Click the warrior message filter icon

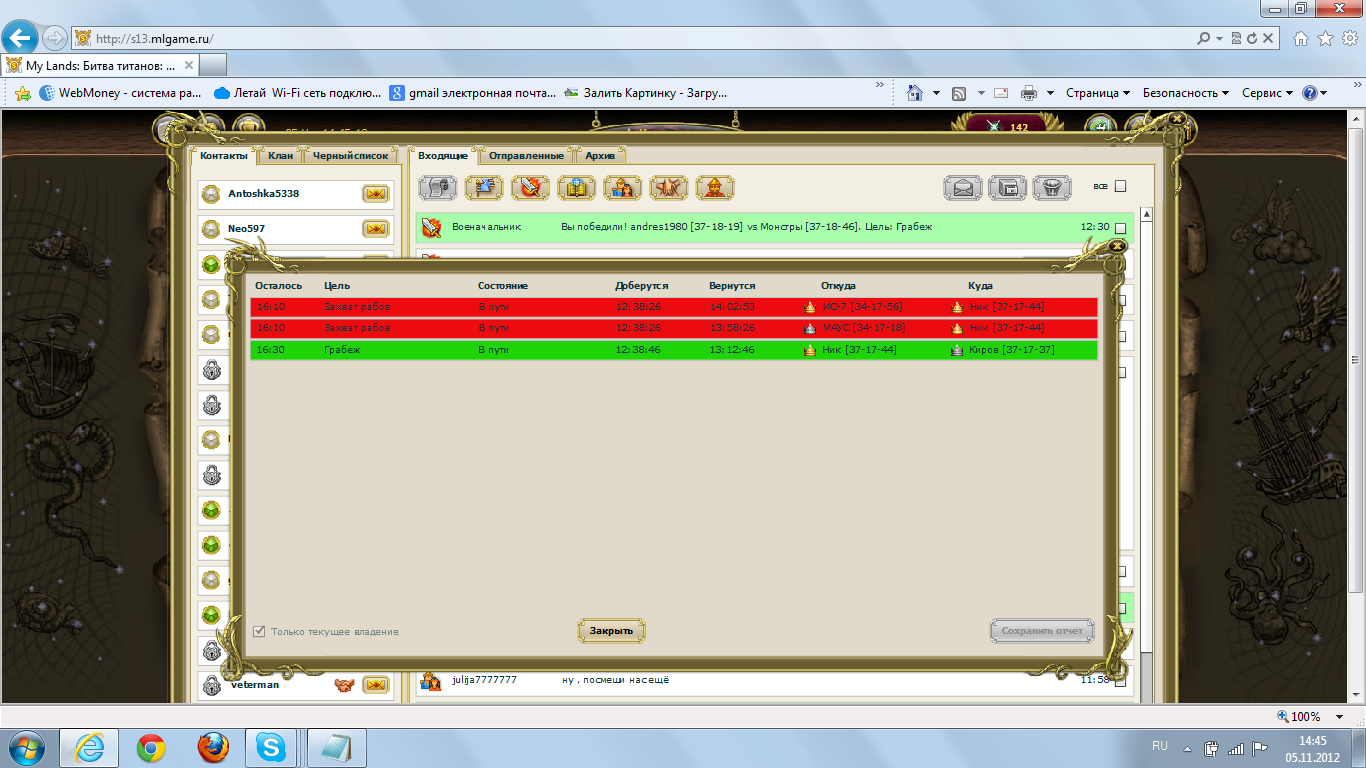715,187
